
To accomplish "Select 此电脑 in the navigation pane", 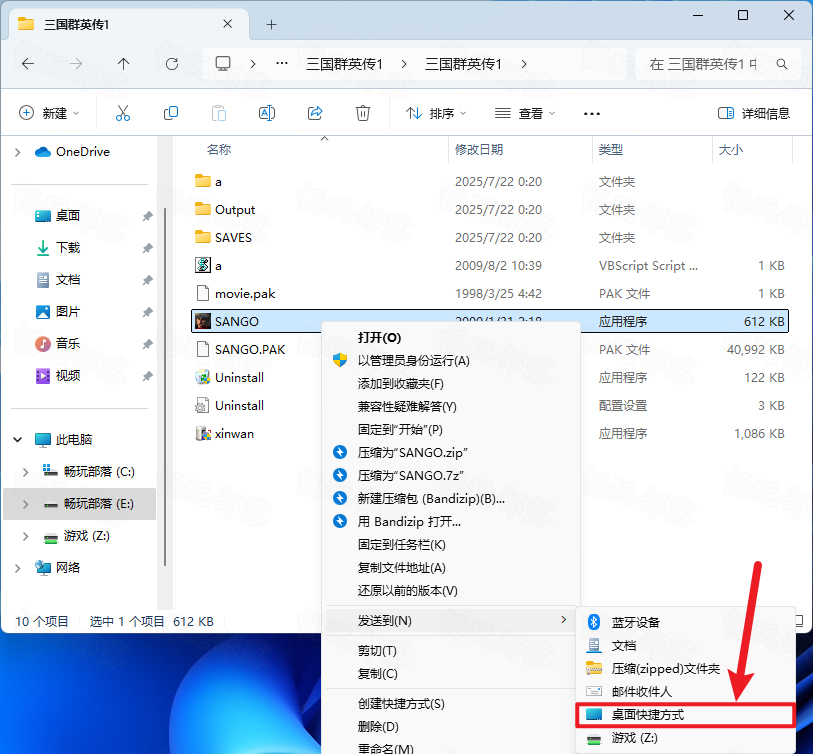I will click(x=64, y=439).
